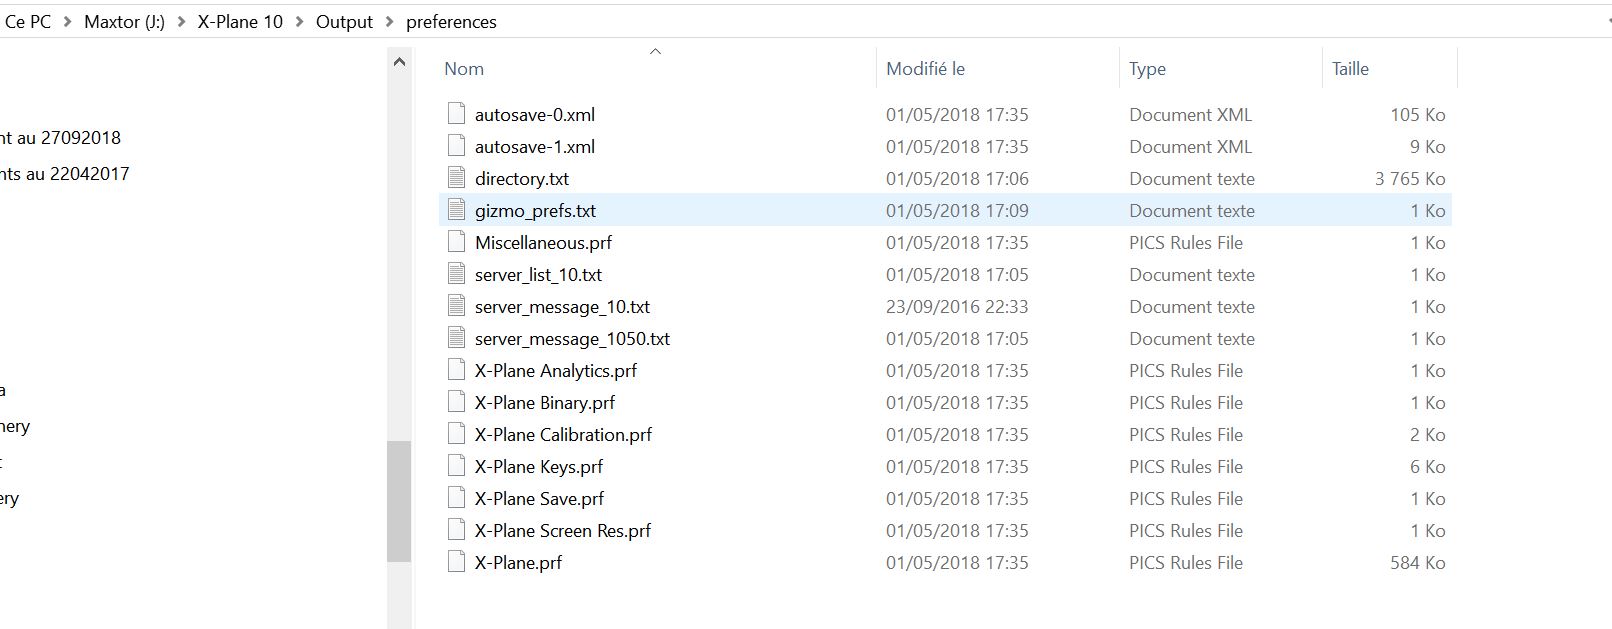
Task: Click the 9 Ko size of autosave-1.xml
Action: 1428,147
